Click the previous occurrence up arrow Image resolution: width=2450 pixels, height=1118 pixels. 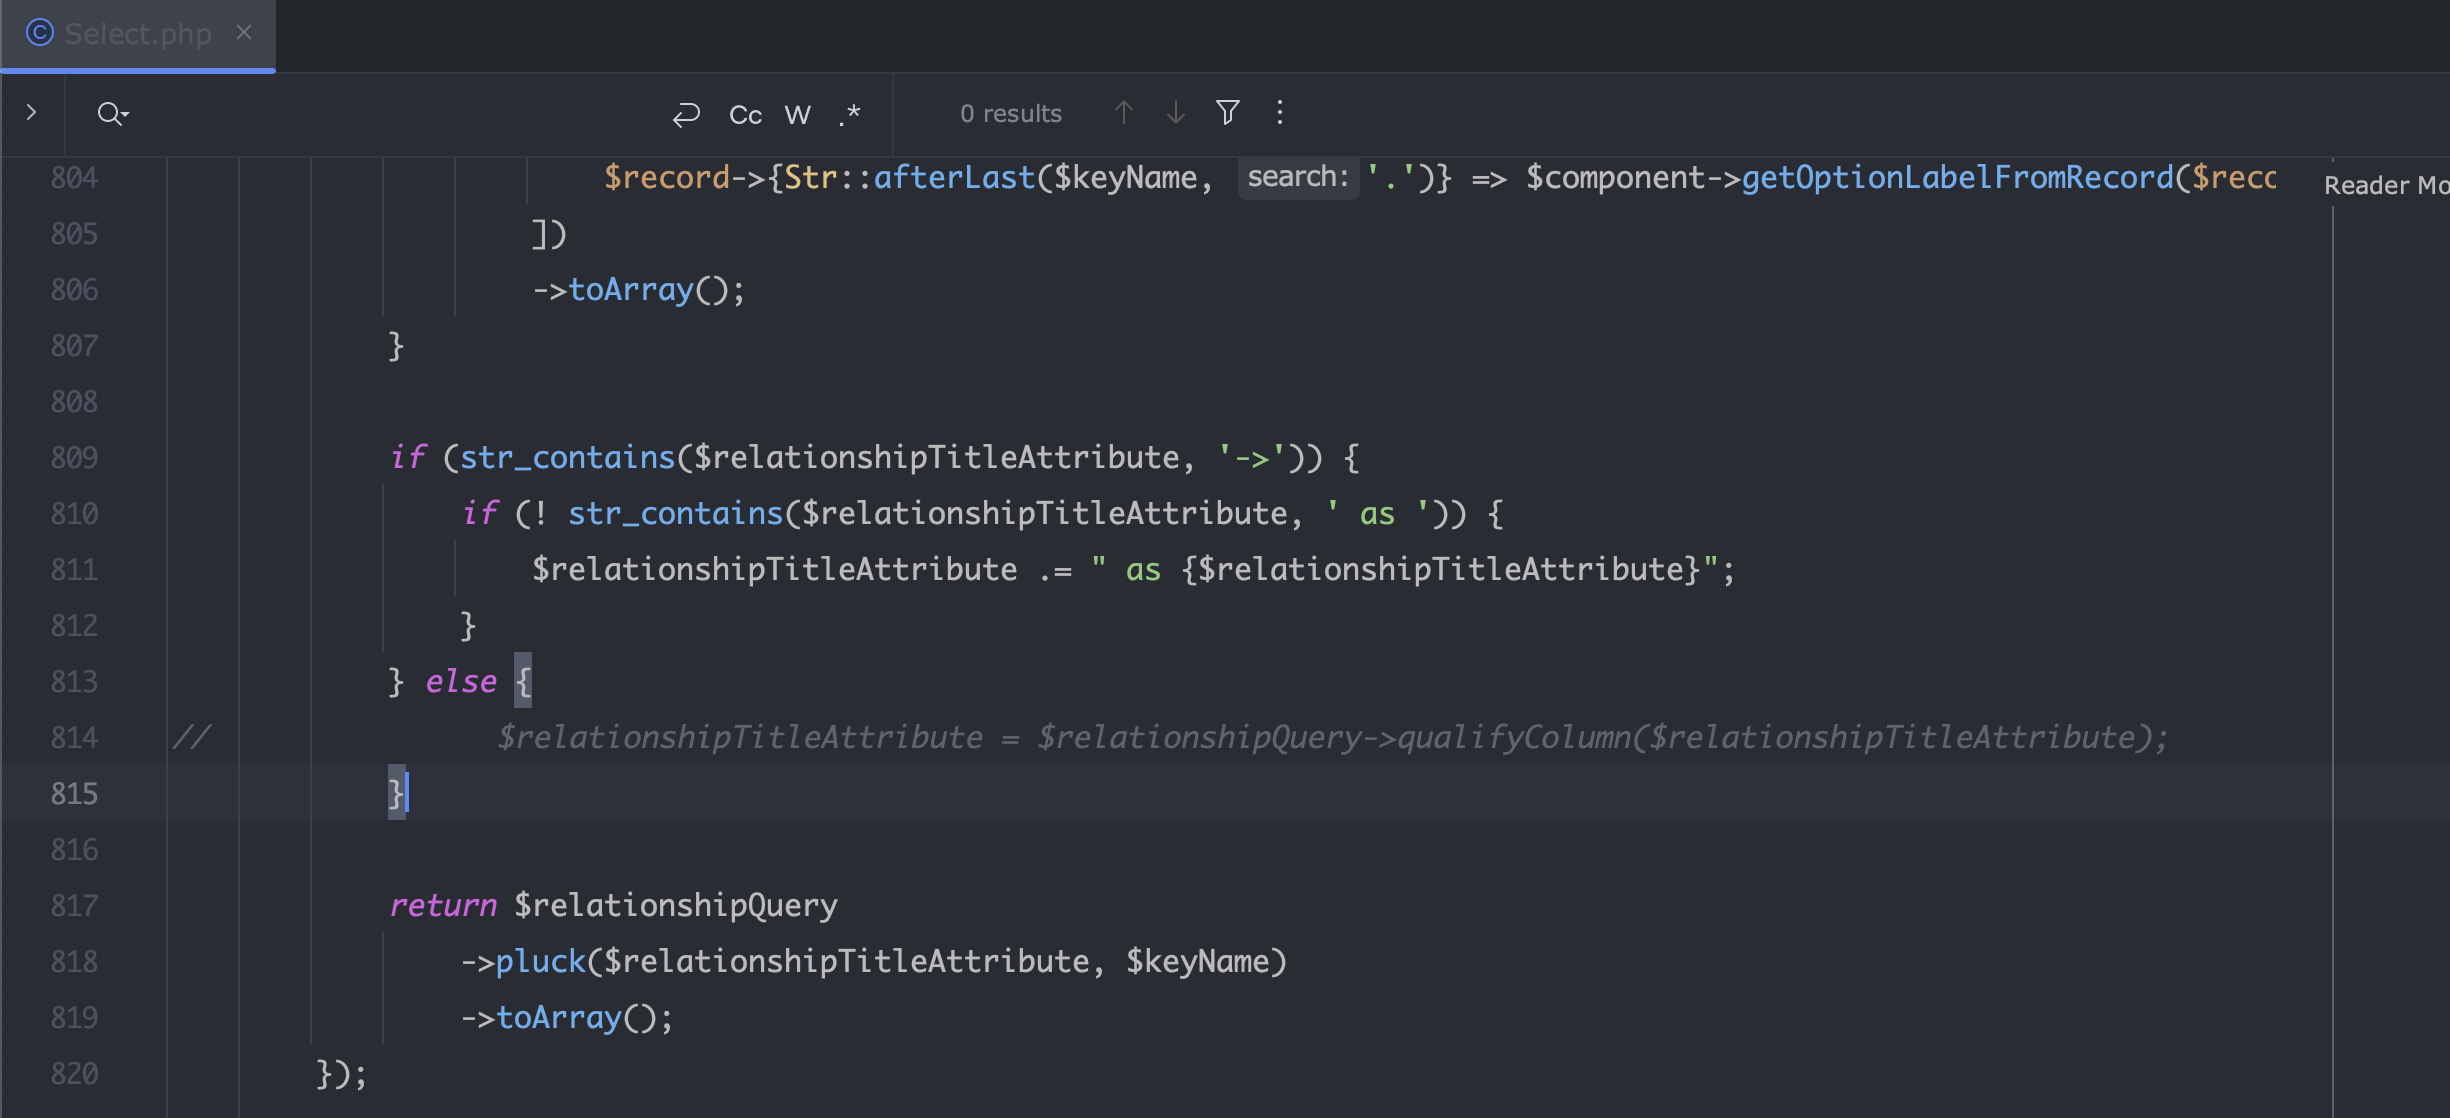1124,113
